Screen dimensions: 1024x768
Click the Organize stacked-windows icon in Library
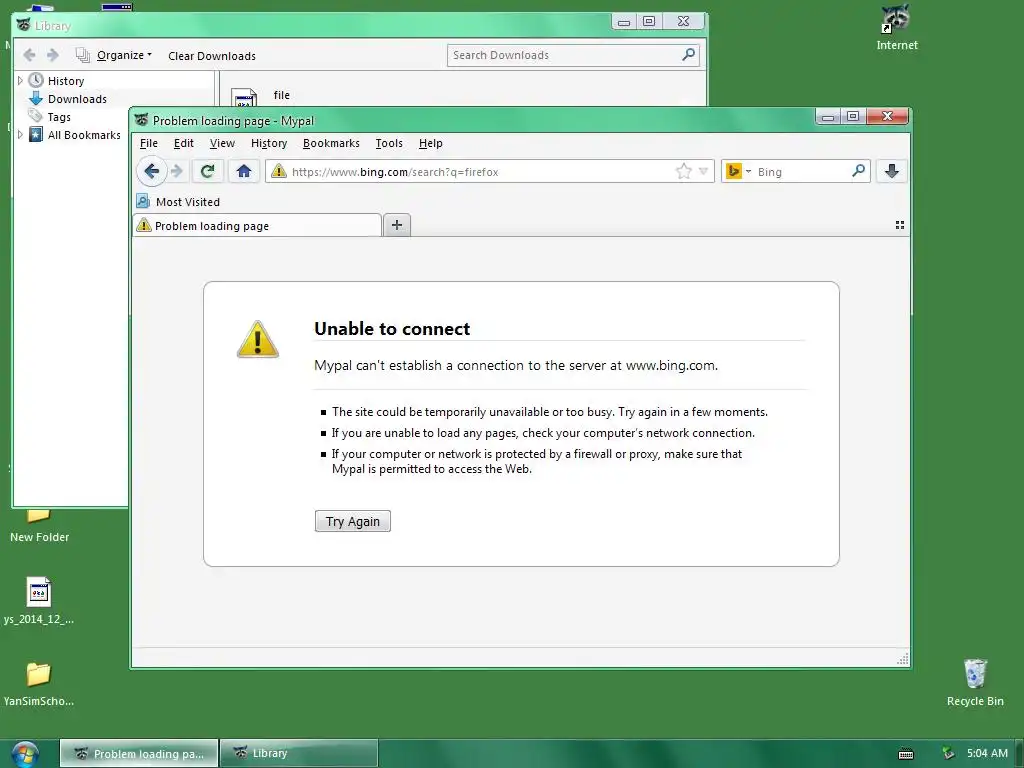(x=82, y=55)
